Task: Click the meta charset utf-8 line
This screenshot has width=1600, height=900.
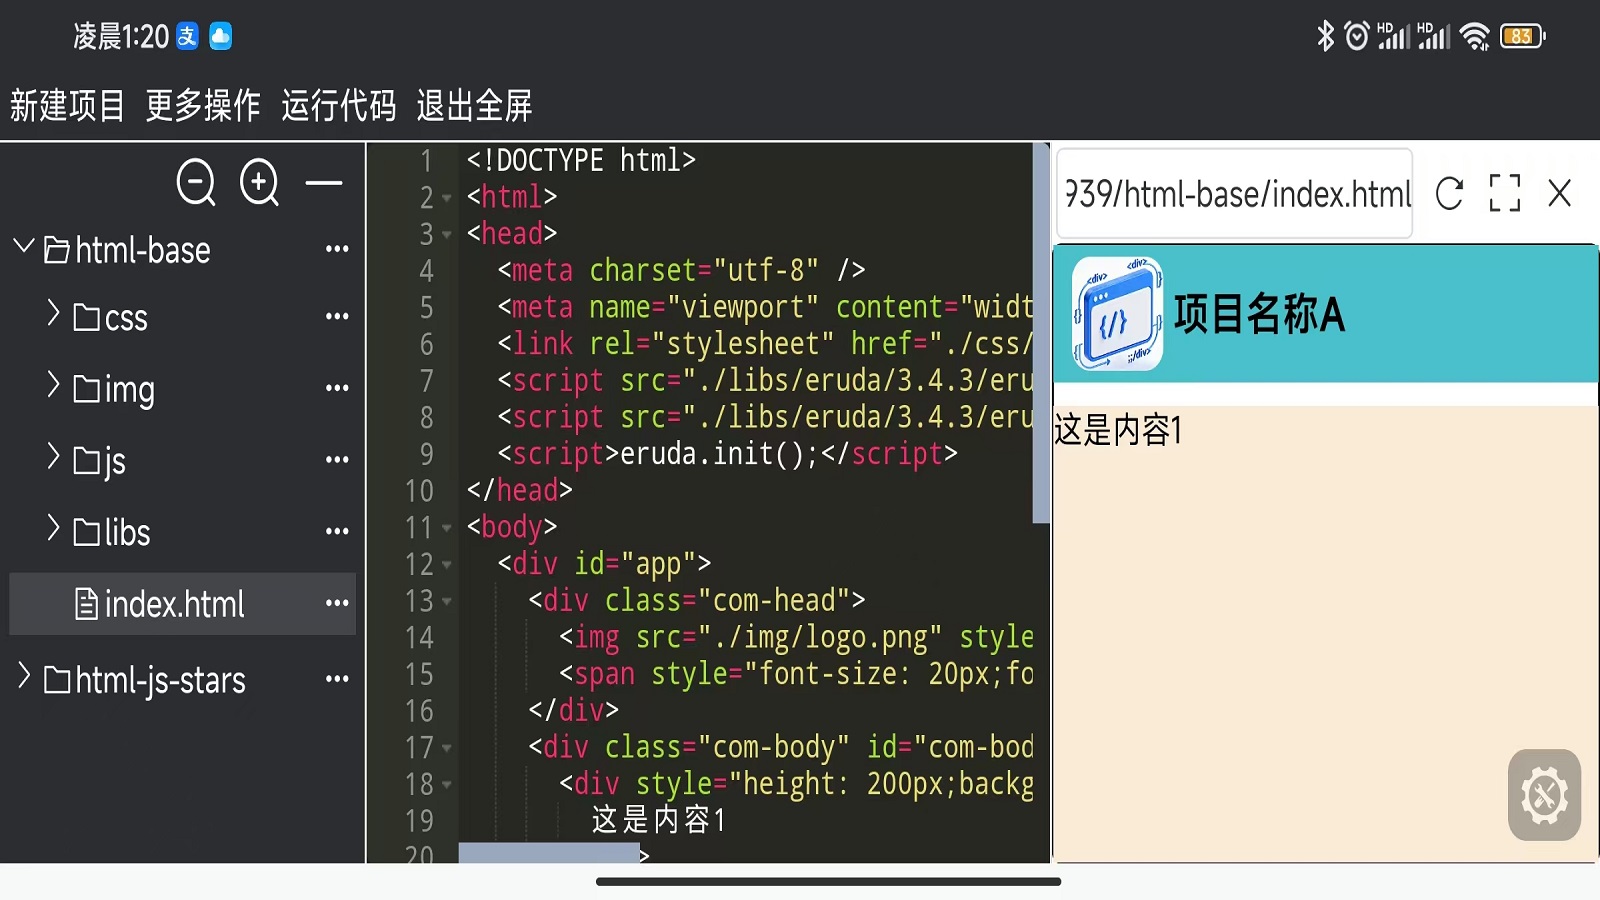Action: coord(681,270)
